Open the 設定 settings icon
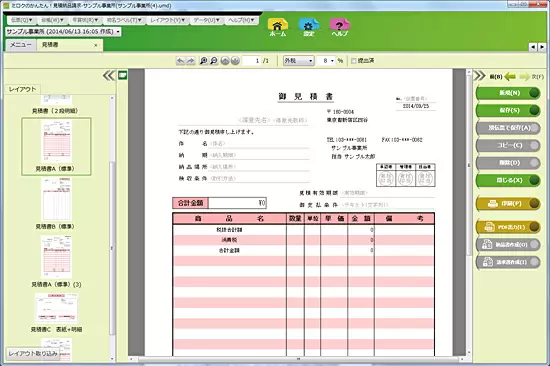Viewport: 550px width, 366px height. click(x=309, y=27)
